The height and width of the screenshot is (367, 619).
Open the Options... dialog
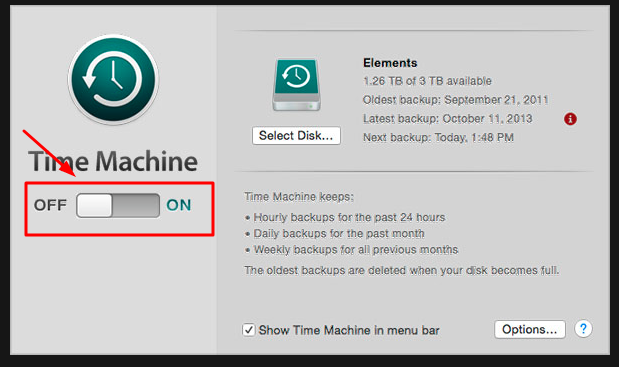[530, 329]
